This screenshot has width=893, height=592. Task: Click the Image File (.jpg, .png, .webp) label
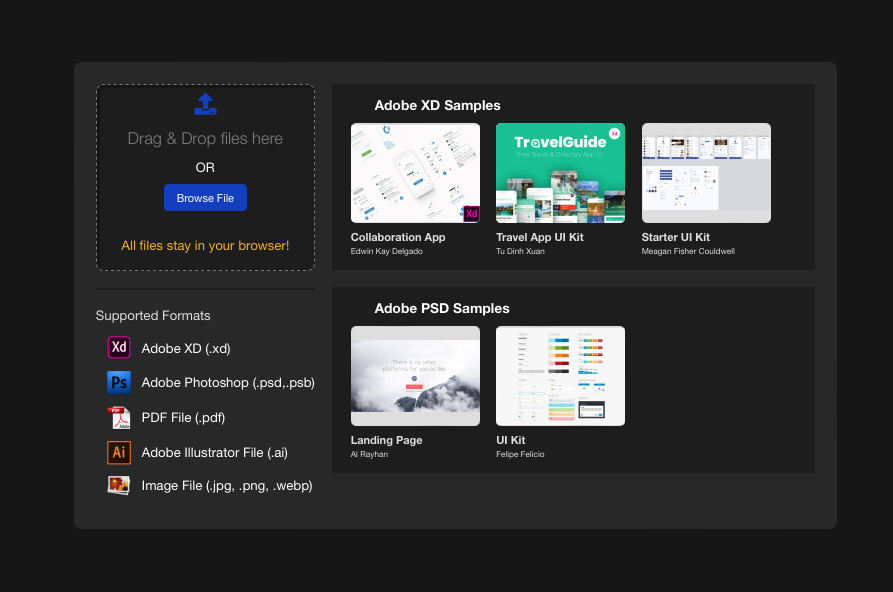(227, 486)
